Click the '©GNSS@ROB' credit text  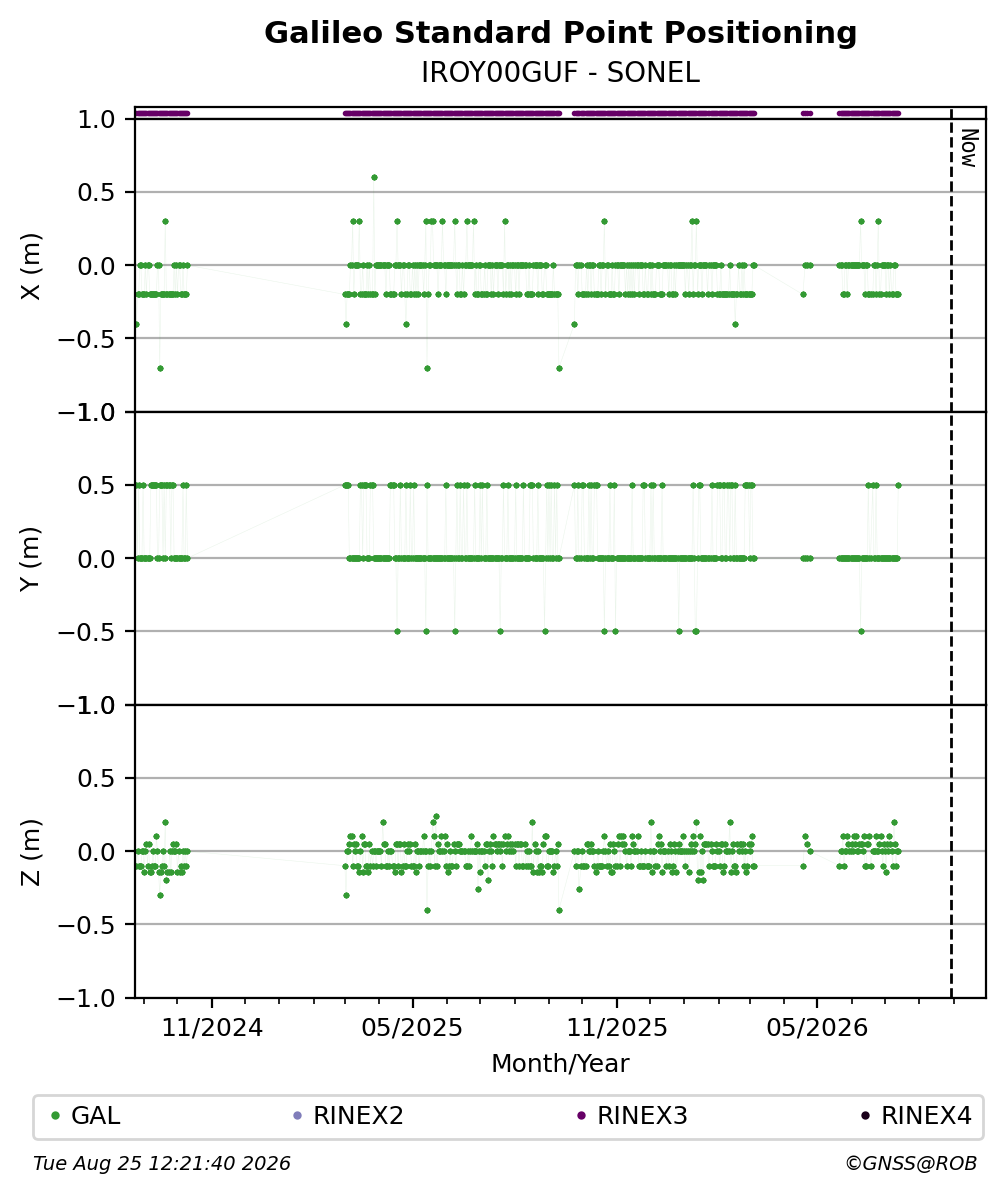click(x=911, y=1164)
